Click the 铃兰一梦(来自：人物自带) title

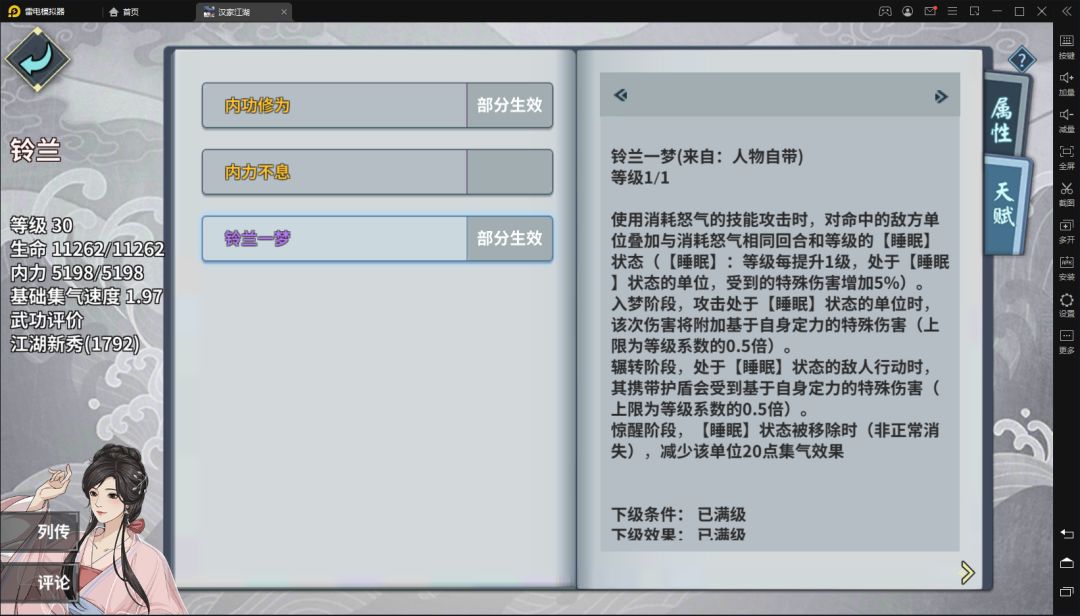point(707,156)
